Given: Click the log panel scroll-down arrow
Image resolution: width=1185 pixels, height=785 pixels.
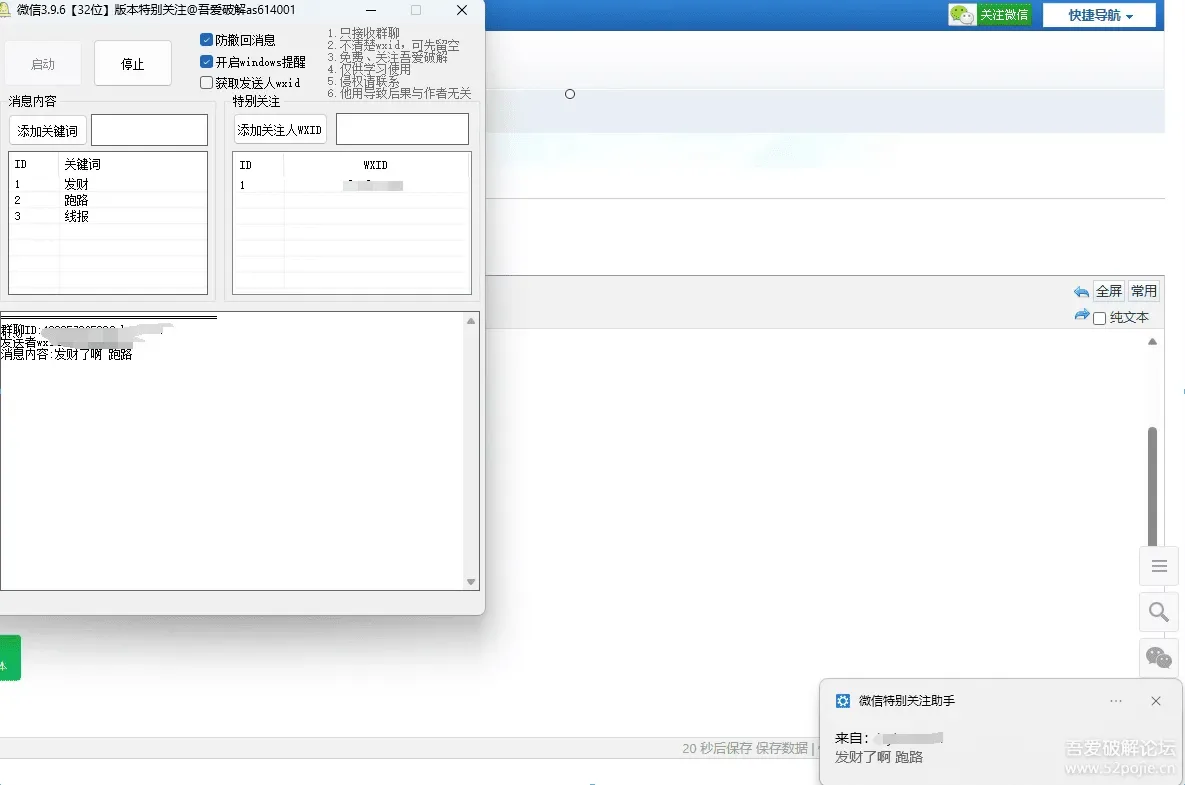Looking at the screenshot, I should click(471, 582).
